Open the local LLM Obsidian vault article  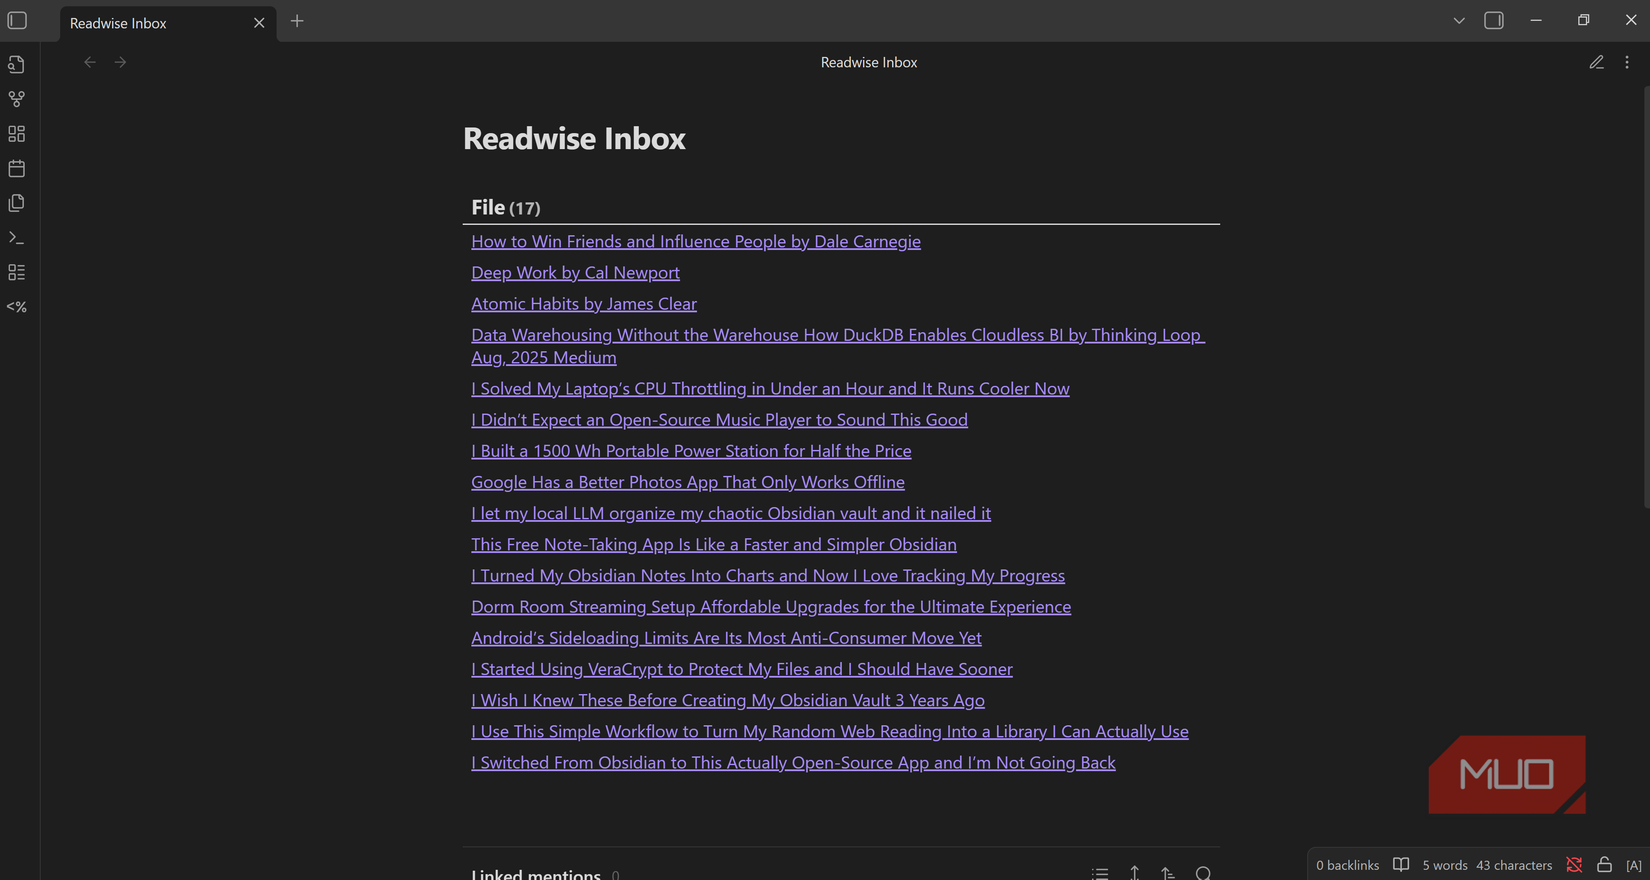pyautogui.click(x=731, y=513)
